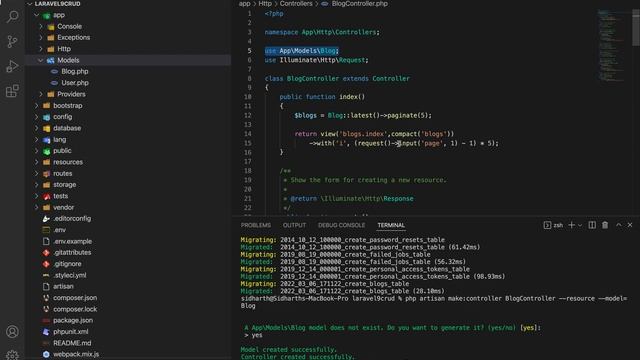Expand the storage folder

coord(64,185)
